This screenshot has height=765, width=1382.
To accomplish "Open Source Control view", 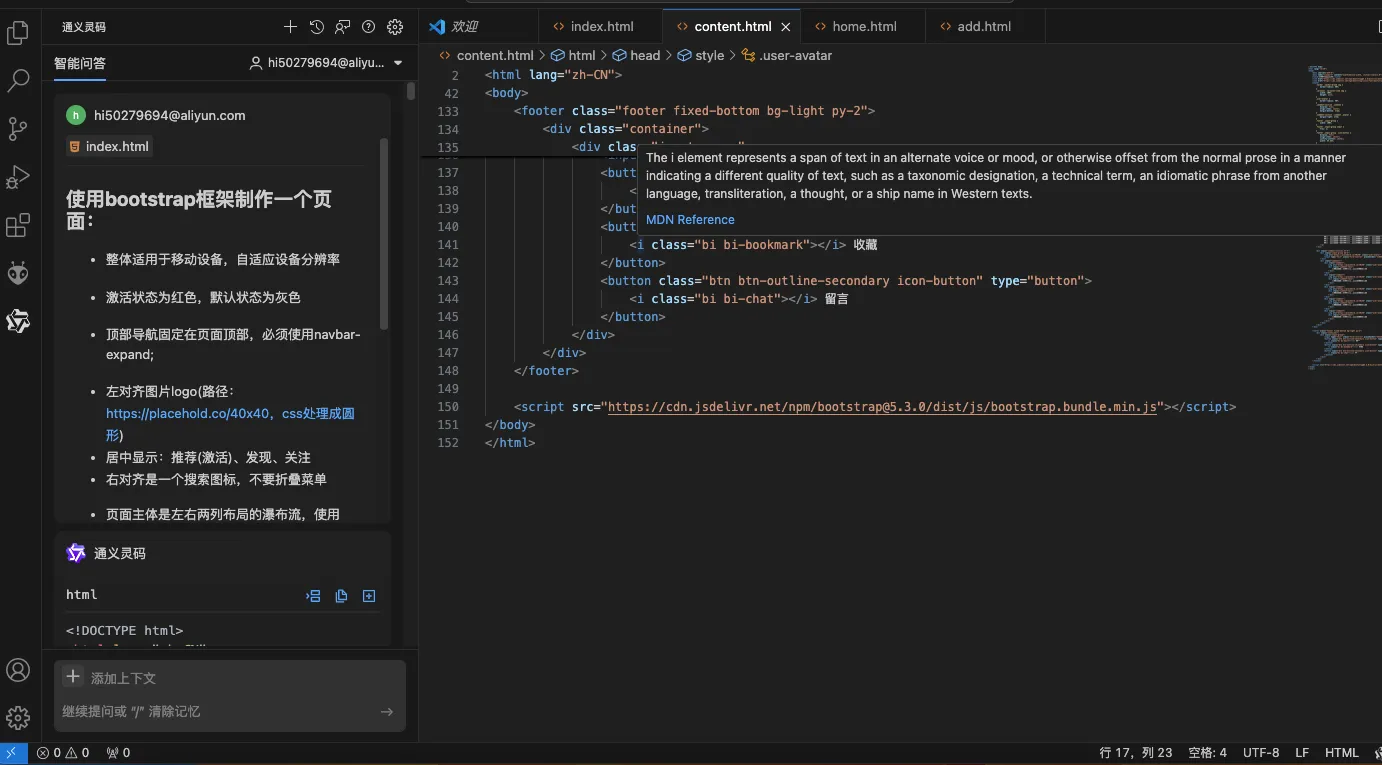I will [x=18, y=129].
